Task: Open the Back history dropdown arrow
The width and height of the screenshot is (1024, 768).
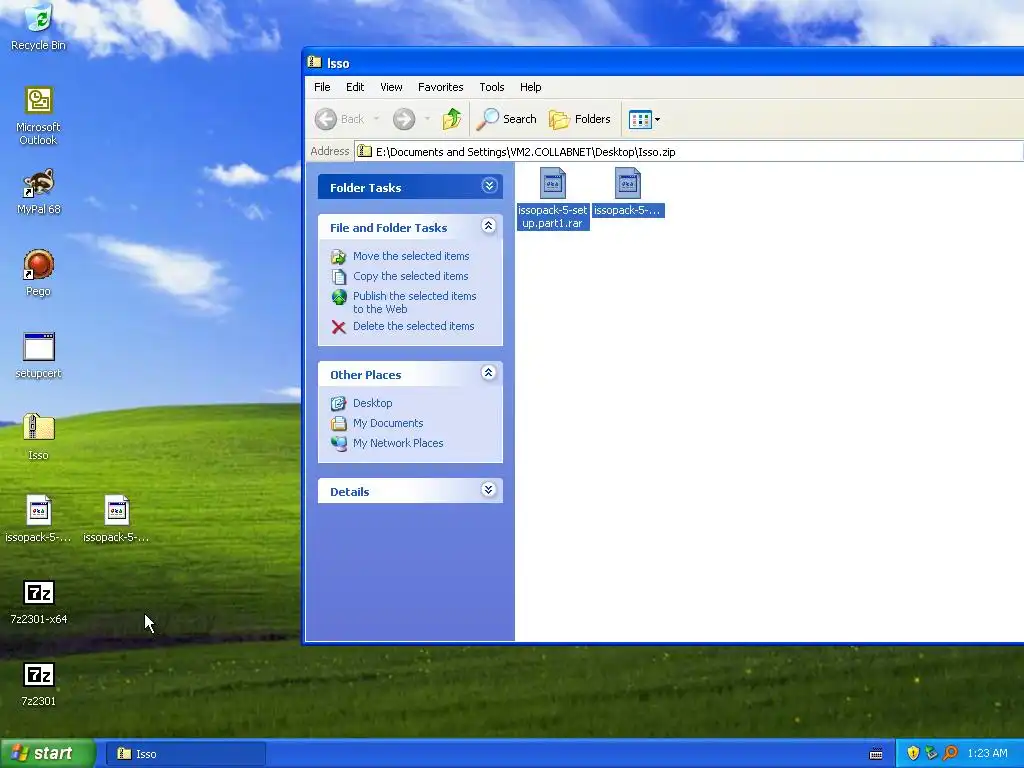Action: pyautogui.click(x=377, y=119)
